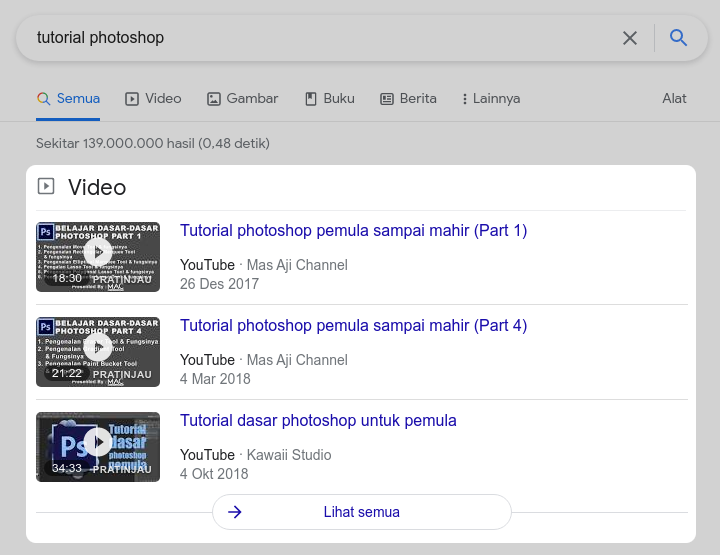Open Tutorial photoshop pemula (Part 4) link
Image resolution: width=720 pixels, height=555 pixels.
click(353, 326)
